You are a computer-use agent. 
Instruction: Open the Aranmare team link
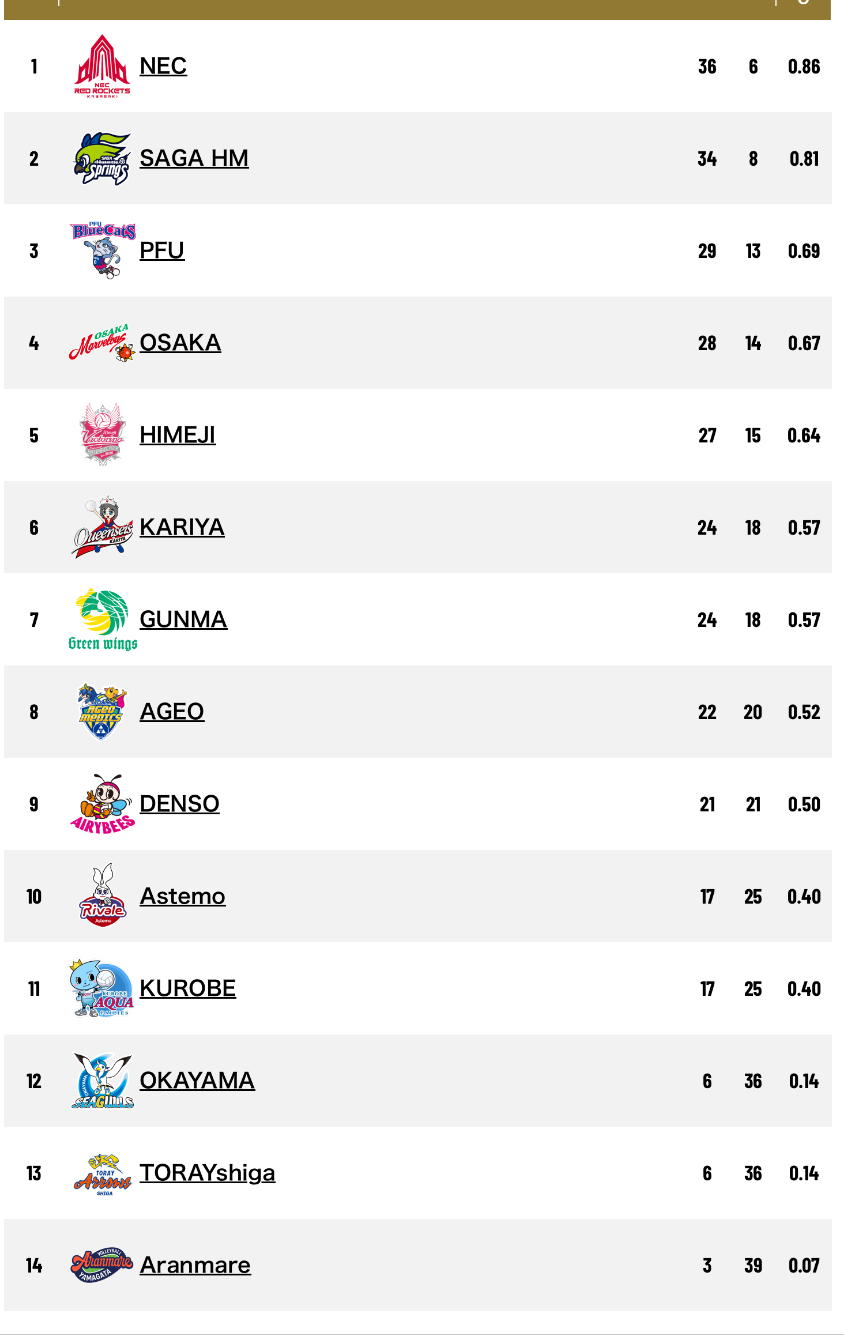(x=195, y=1265)
